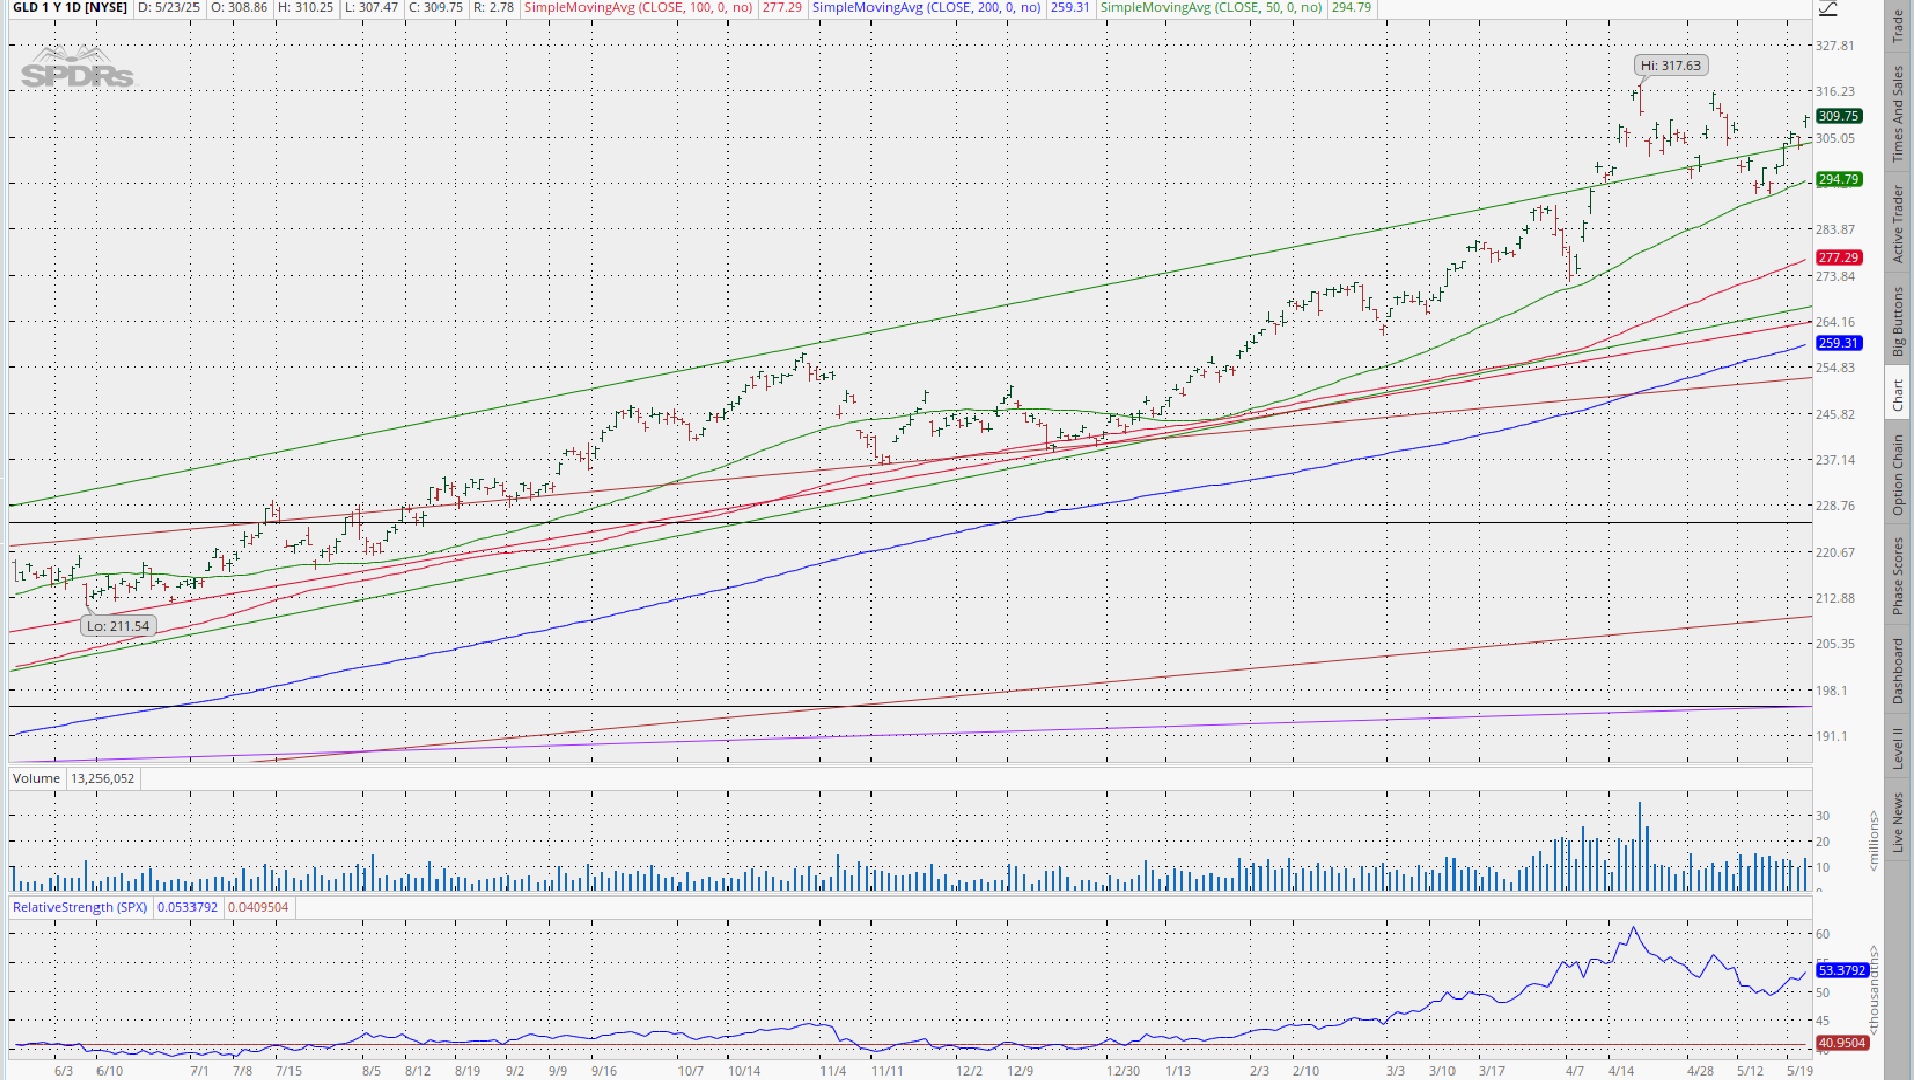Click the blue 259.31 SMA price tag
The image size is (1920, 1080).
coord(1838,343)
